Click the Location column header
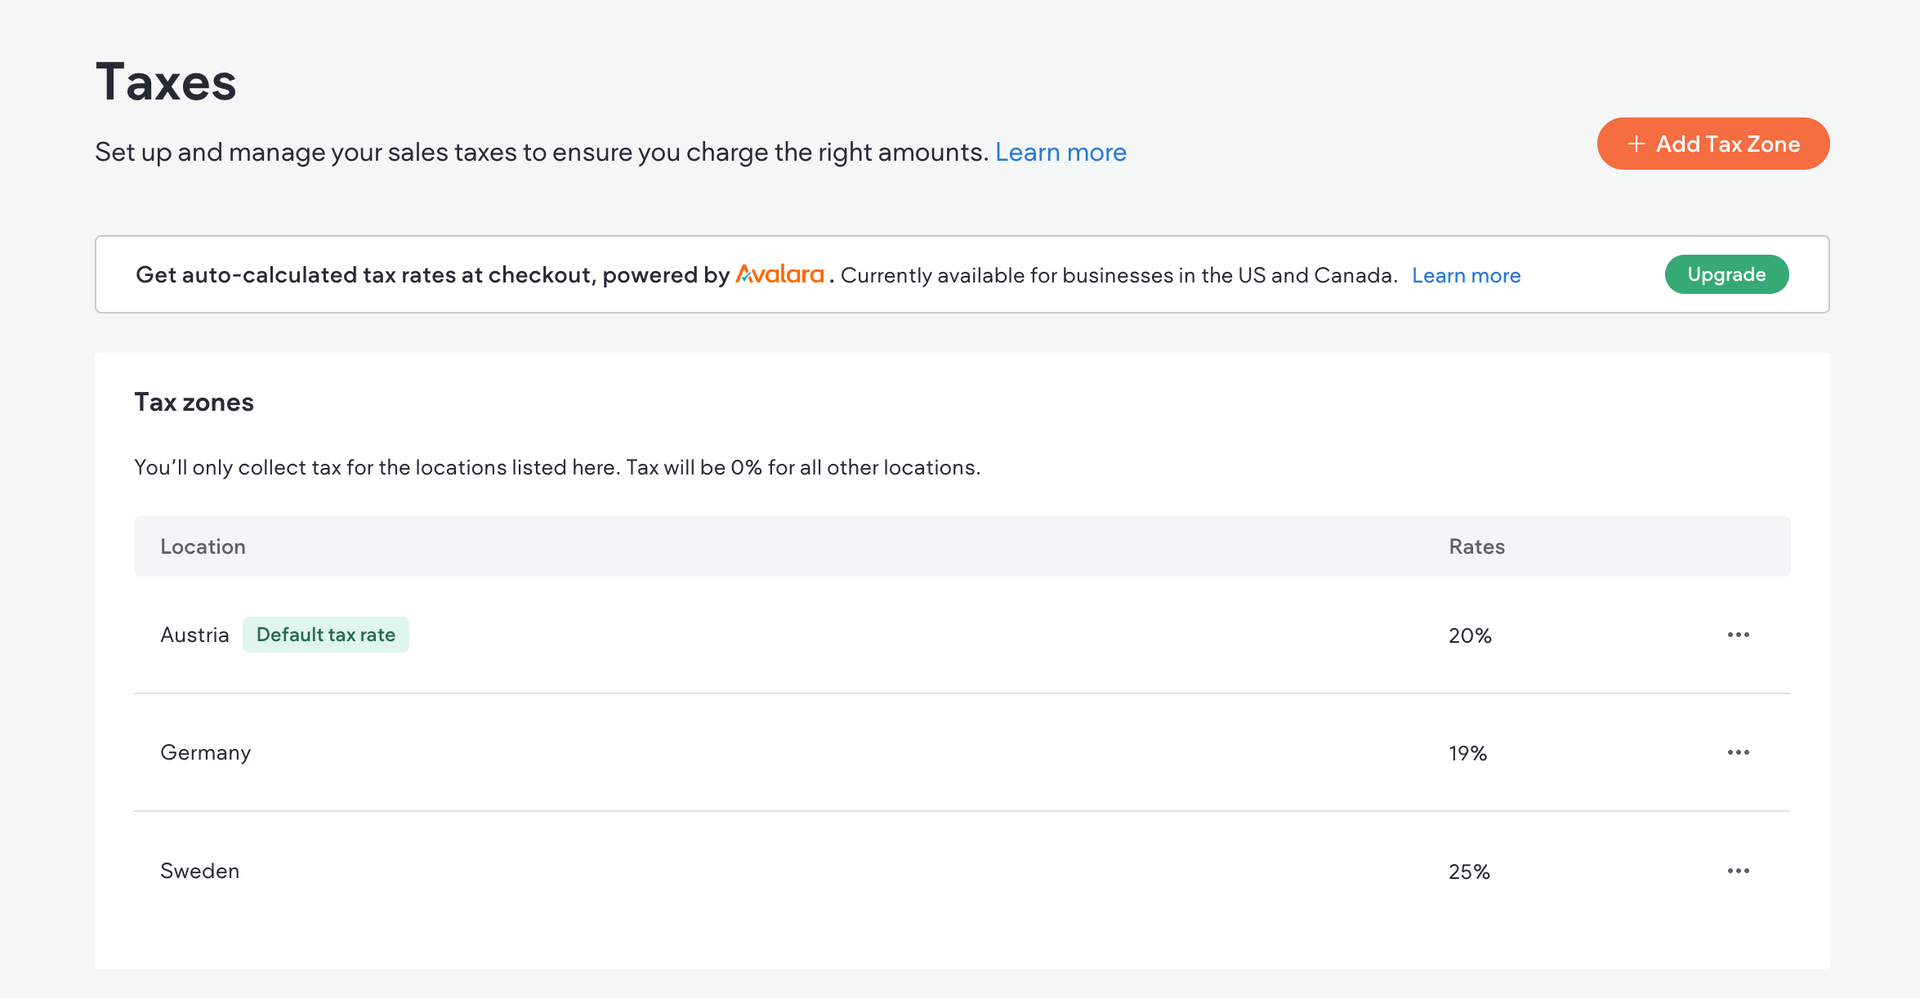 (x=202, y=547)
